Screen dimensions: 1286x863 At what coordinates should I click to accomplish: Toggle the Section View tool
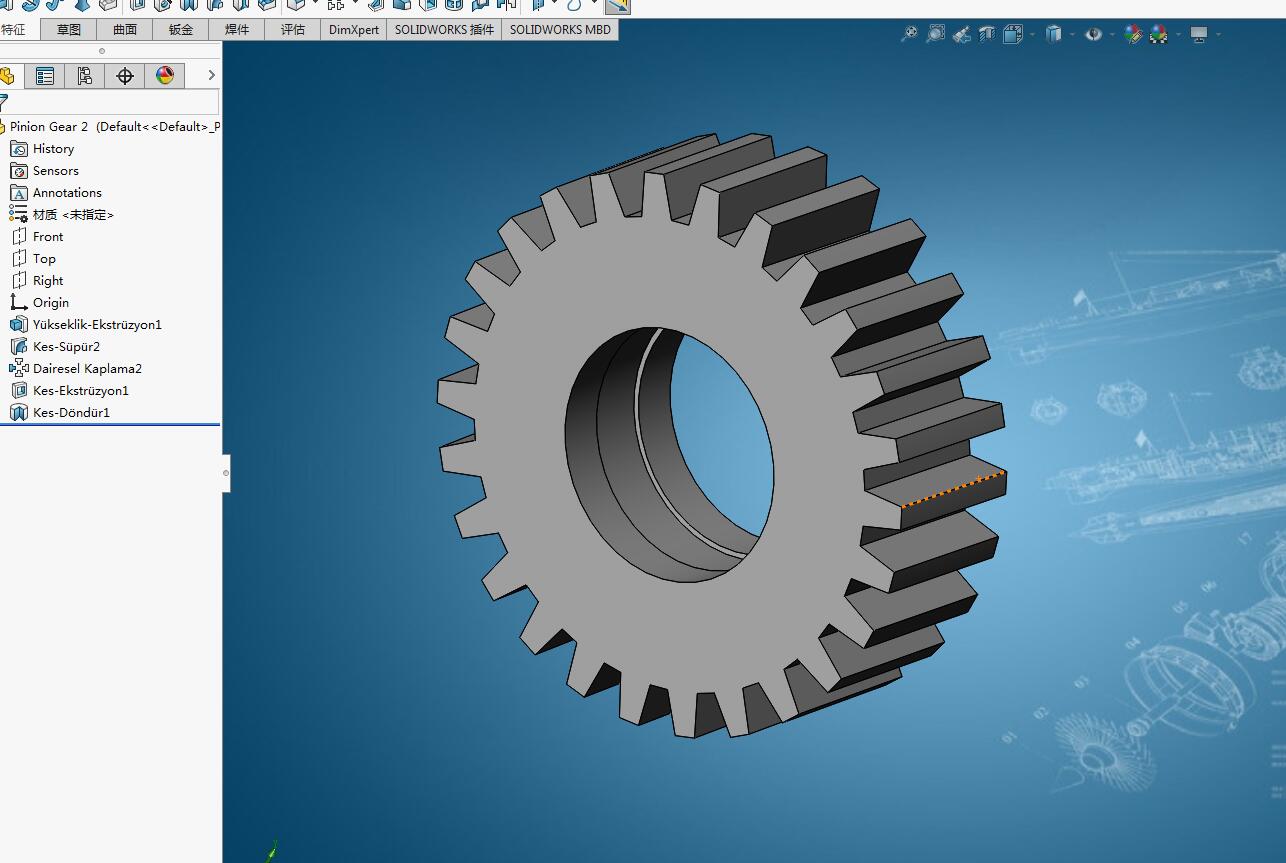point(987,34)
